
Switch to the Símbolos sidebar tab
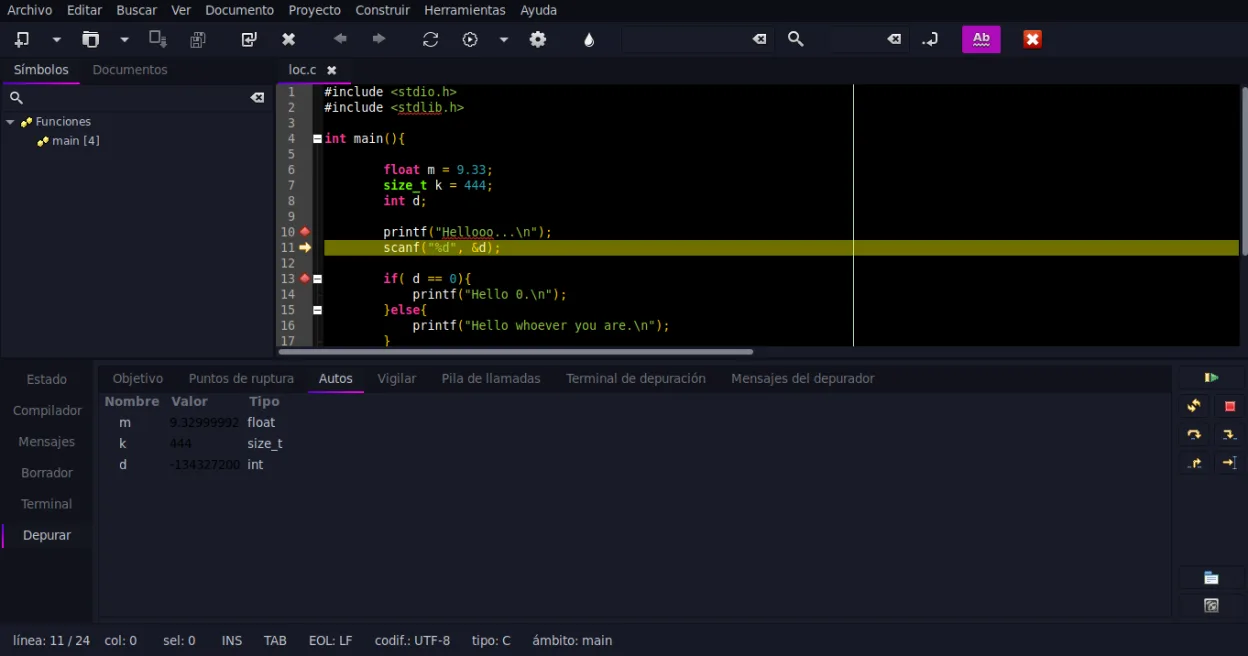[x=41, y=70]
